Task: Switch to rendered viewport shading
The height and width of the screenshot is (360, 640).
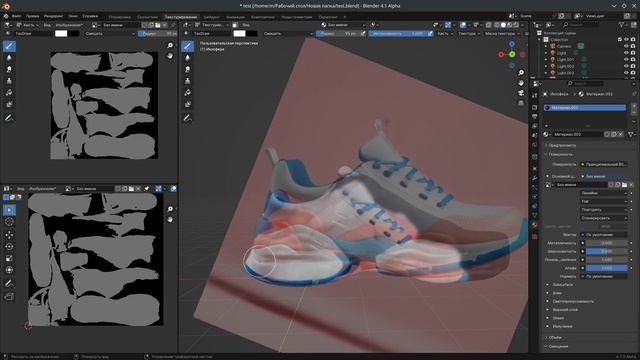Action: pyautogui.click(x=516, y=25)
